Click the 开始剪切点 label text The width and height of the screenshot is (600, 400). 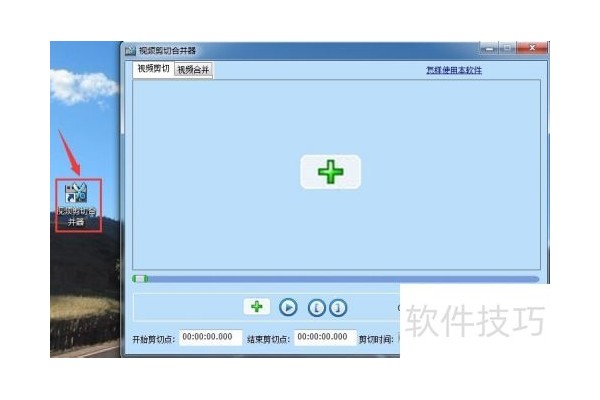(x=153, y=339)
